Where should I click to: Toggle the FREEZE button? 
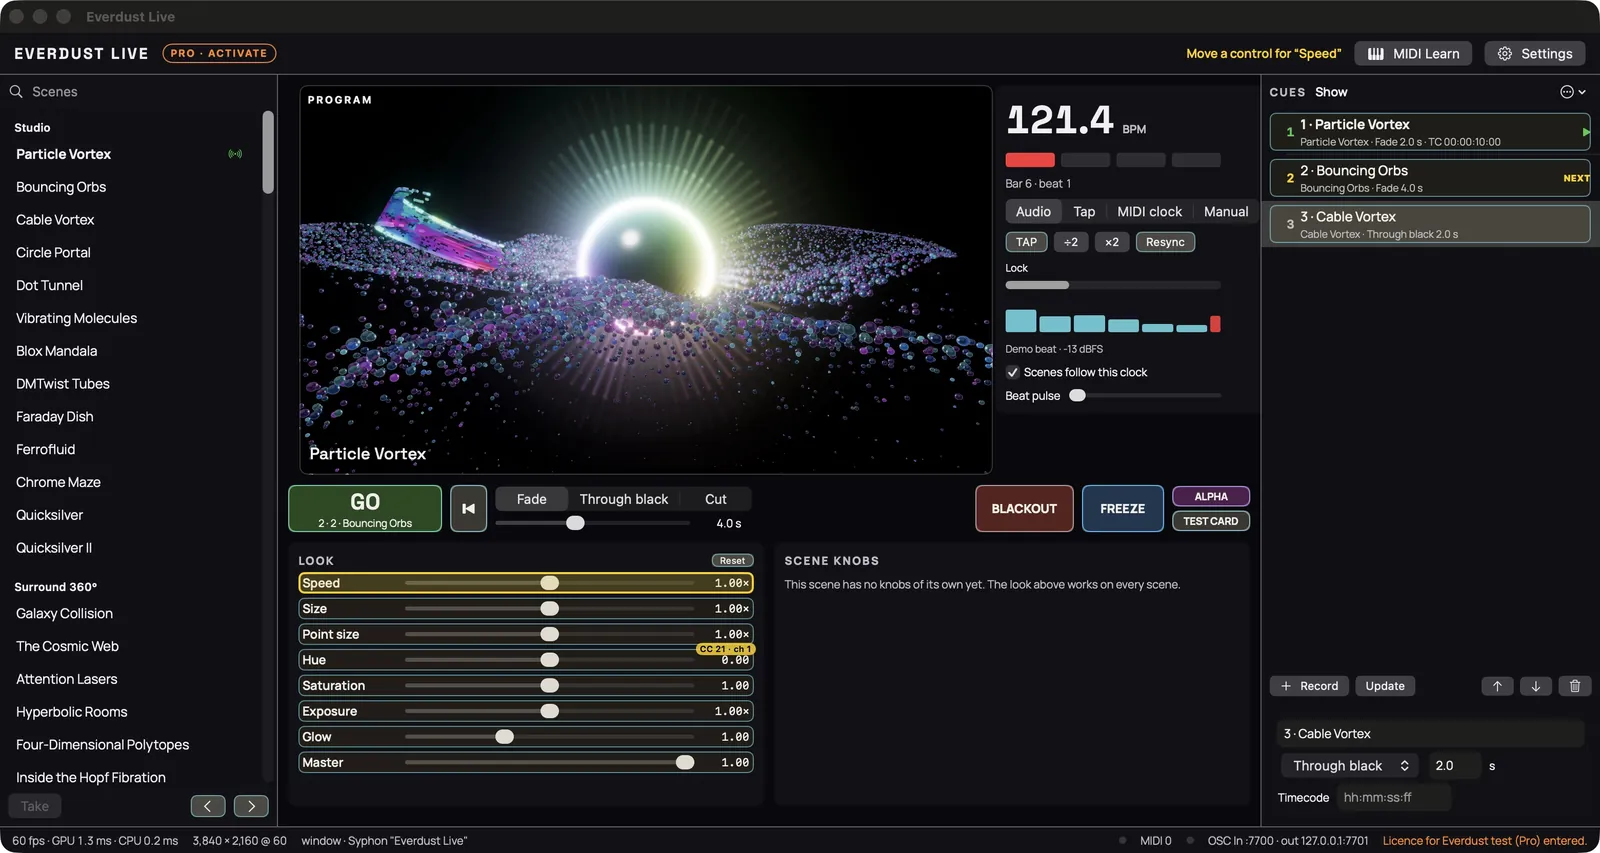1123,509
